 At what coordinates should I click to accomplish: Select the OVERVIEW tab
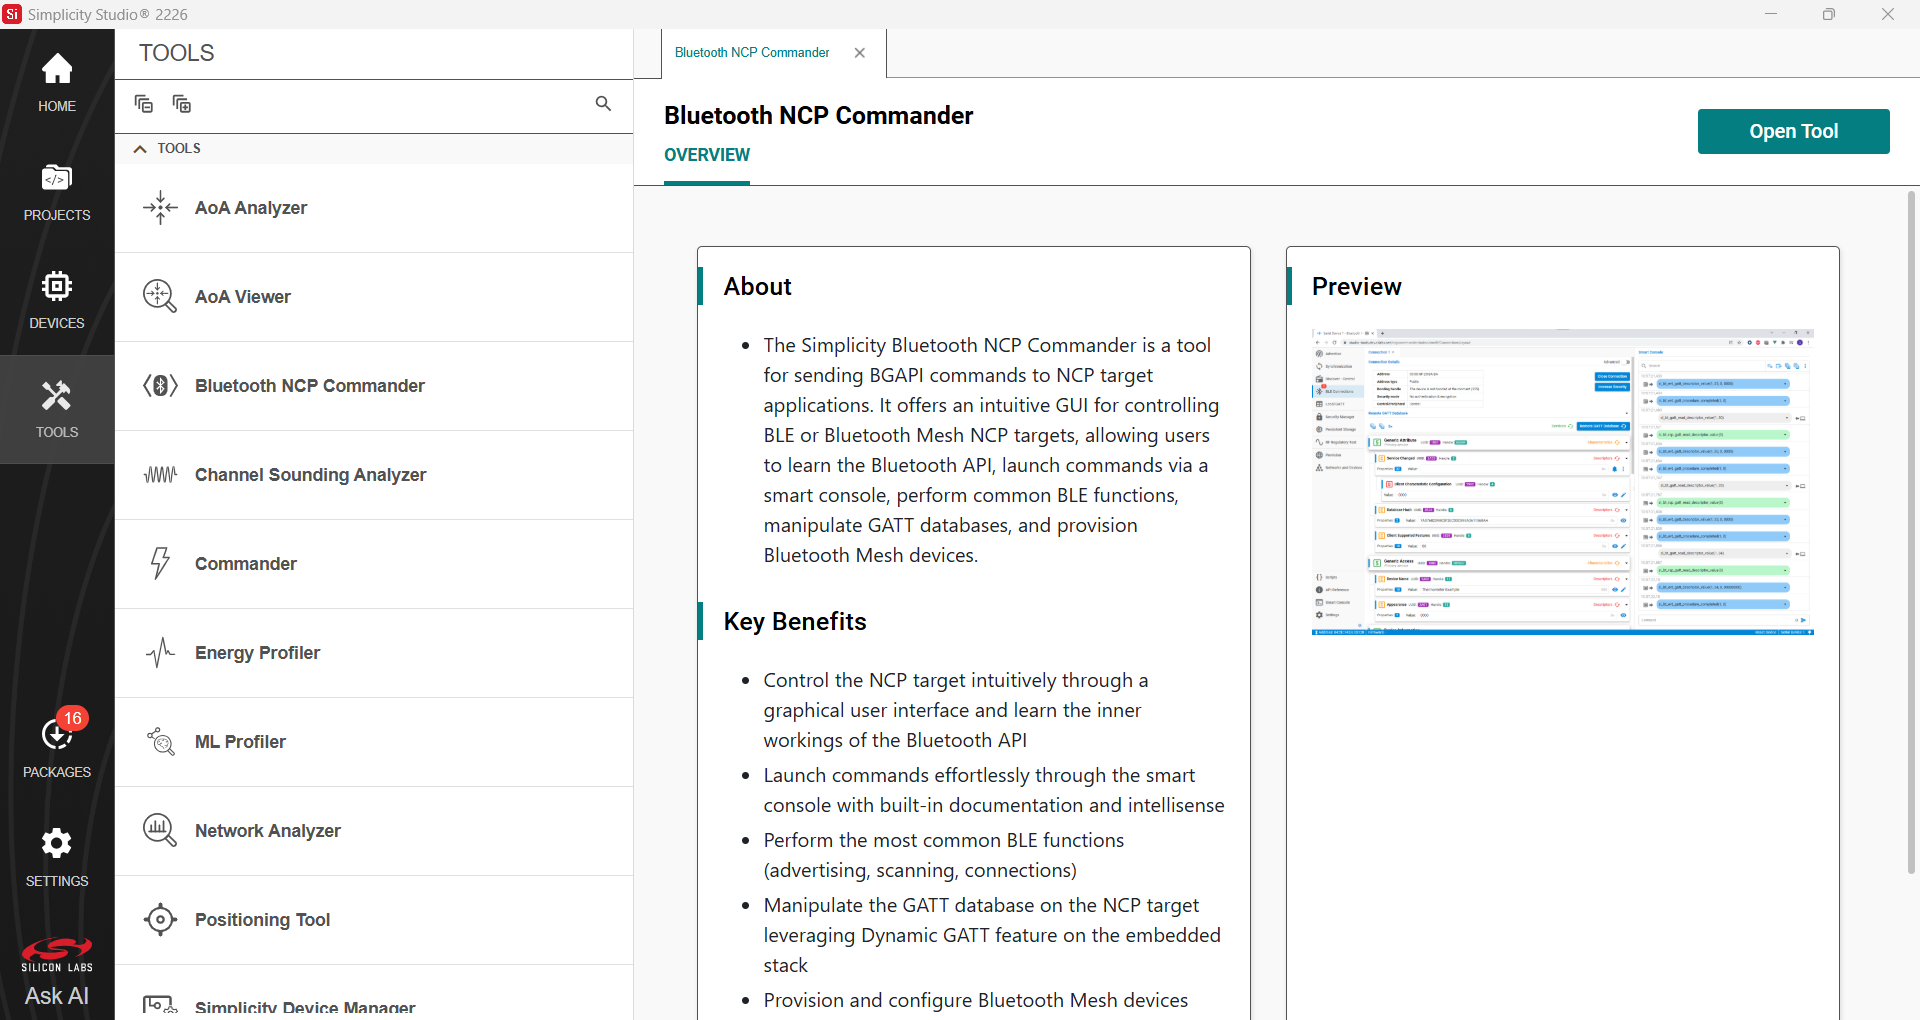[x=707, y=155]
